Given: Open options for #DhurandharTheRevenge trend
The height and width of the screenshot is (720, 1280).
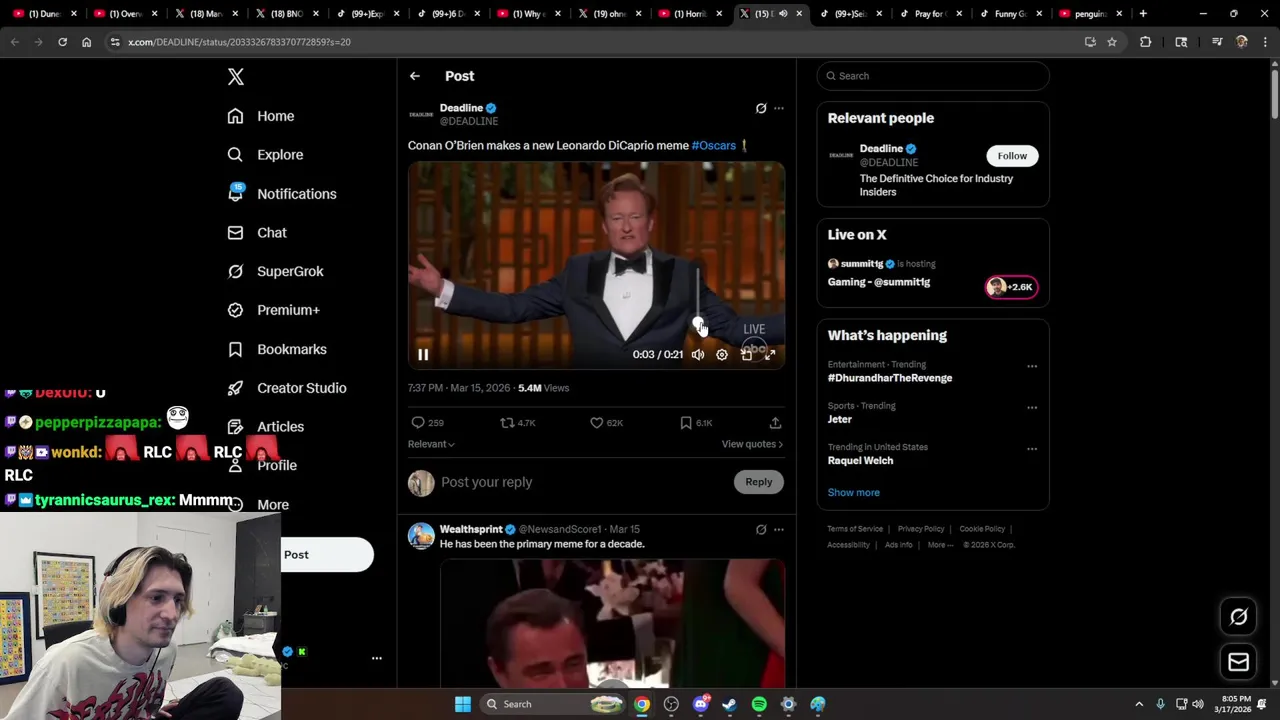Looking at the screenshot, I should click(x=1032, y=366).
